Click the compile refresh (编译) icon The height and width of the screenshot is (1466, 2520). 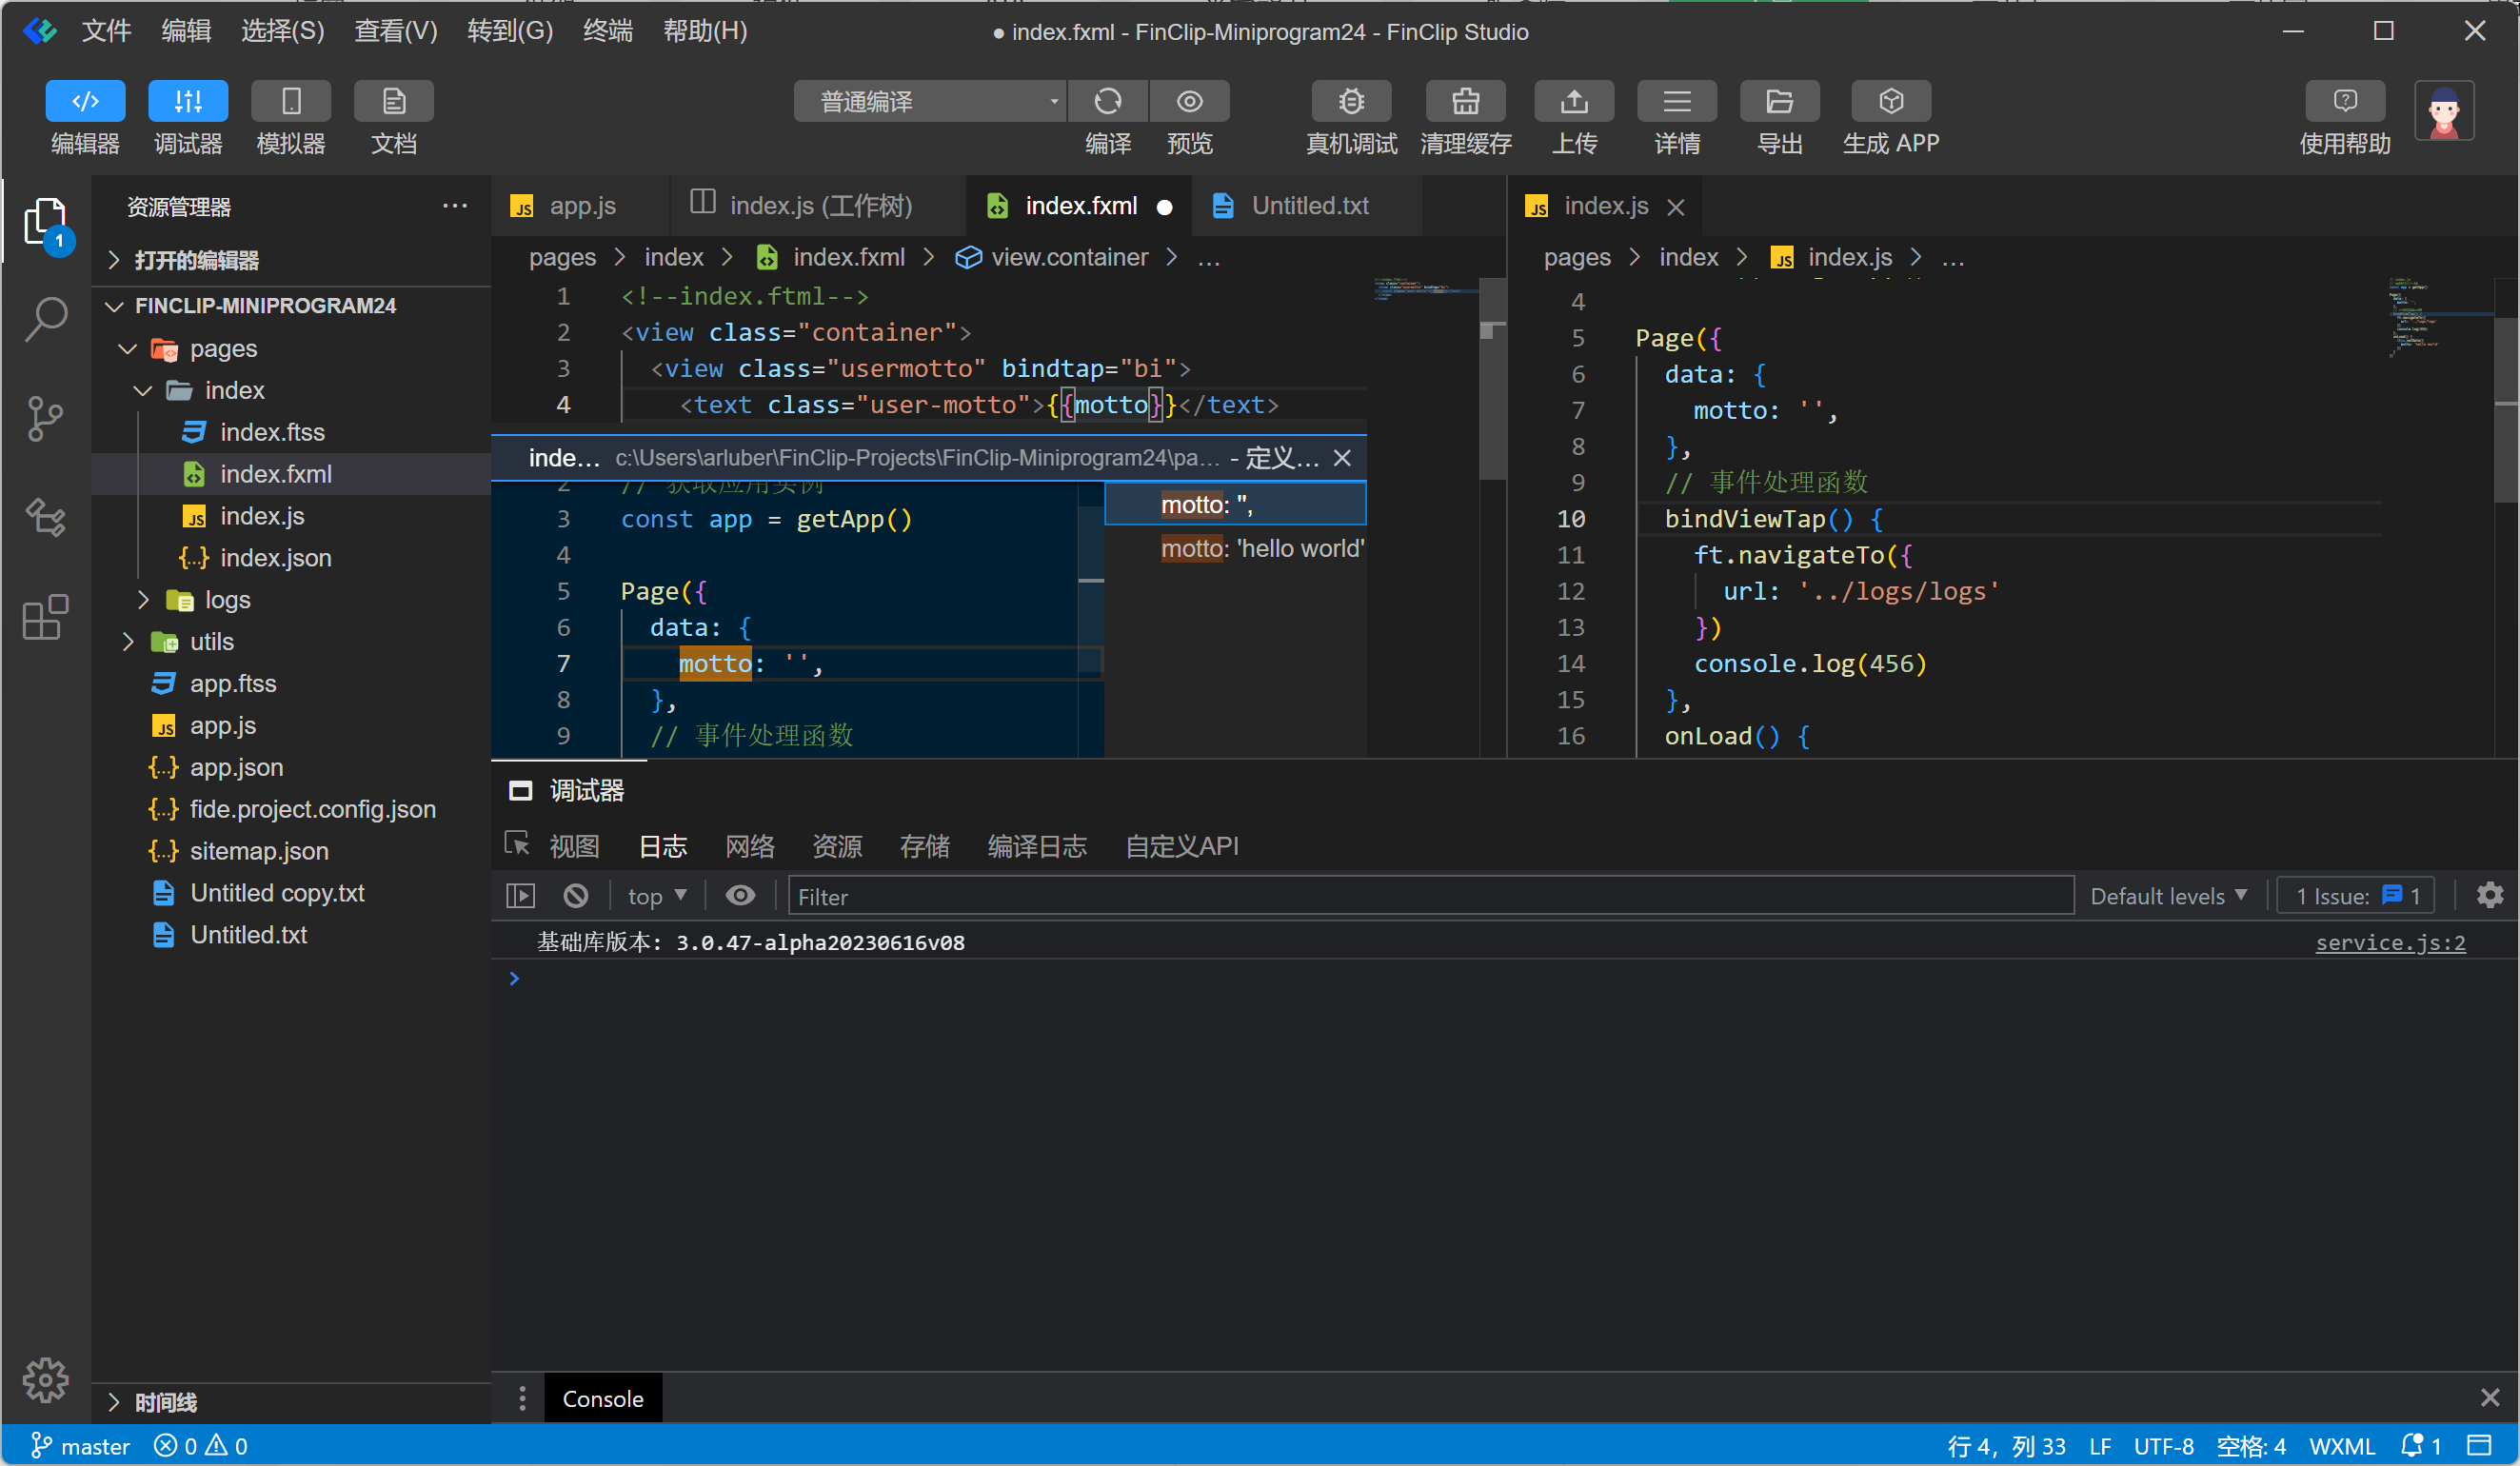pyautogui.click(x=1107, y=102)
